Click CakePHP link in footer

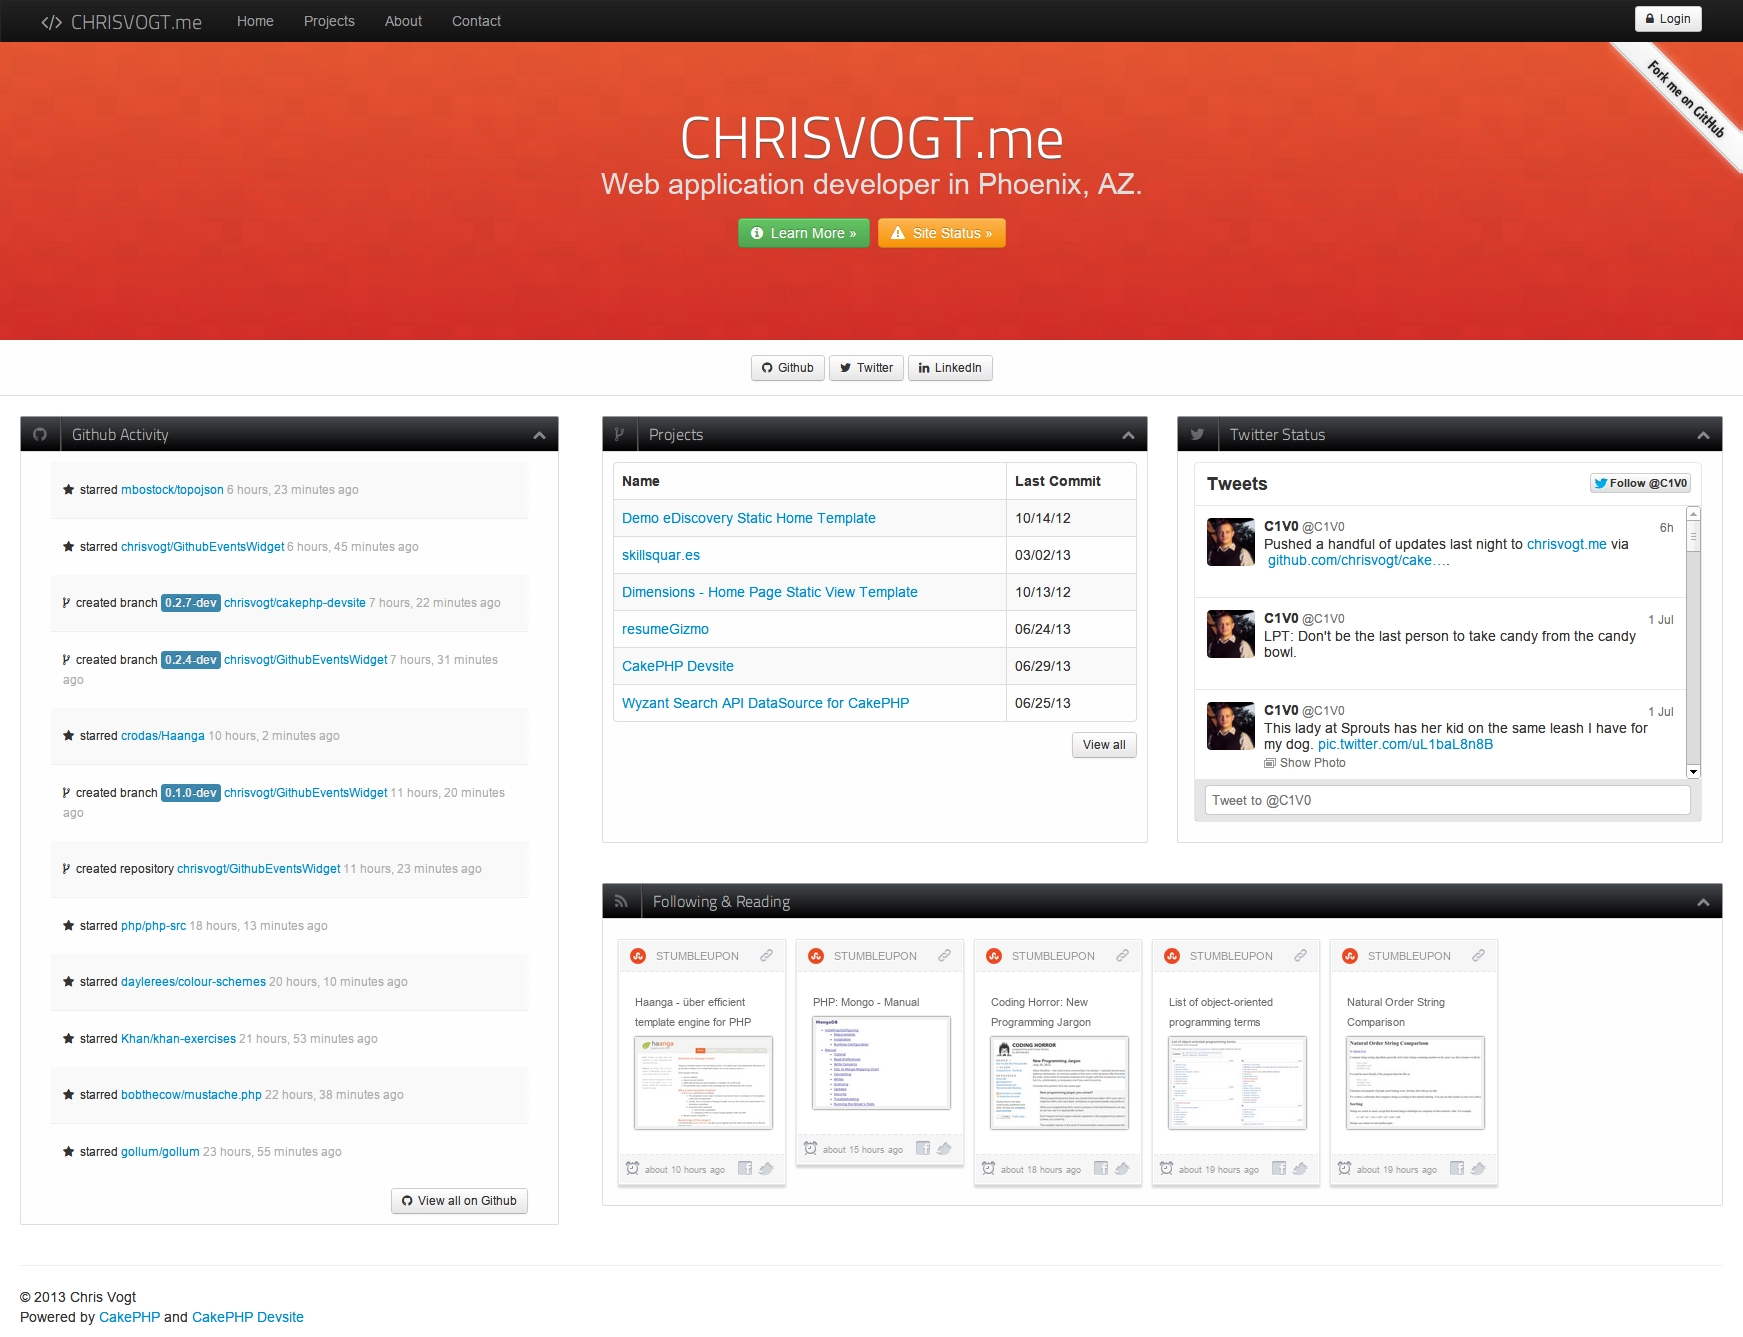tap(129, 1317)
